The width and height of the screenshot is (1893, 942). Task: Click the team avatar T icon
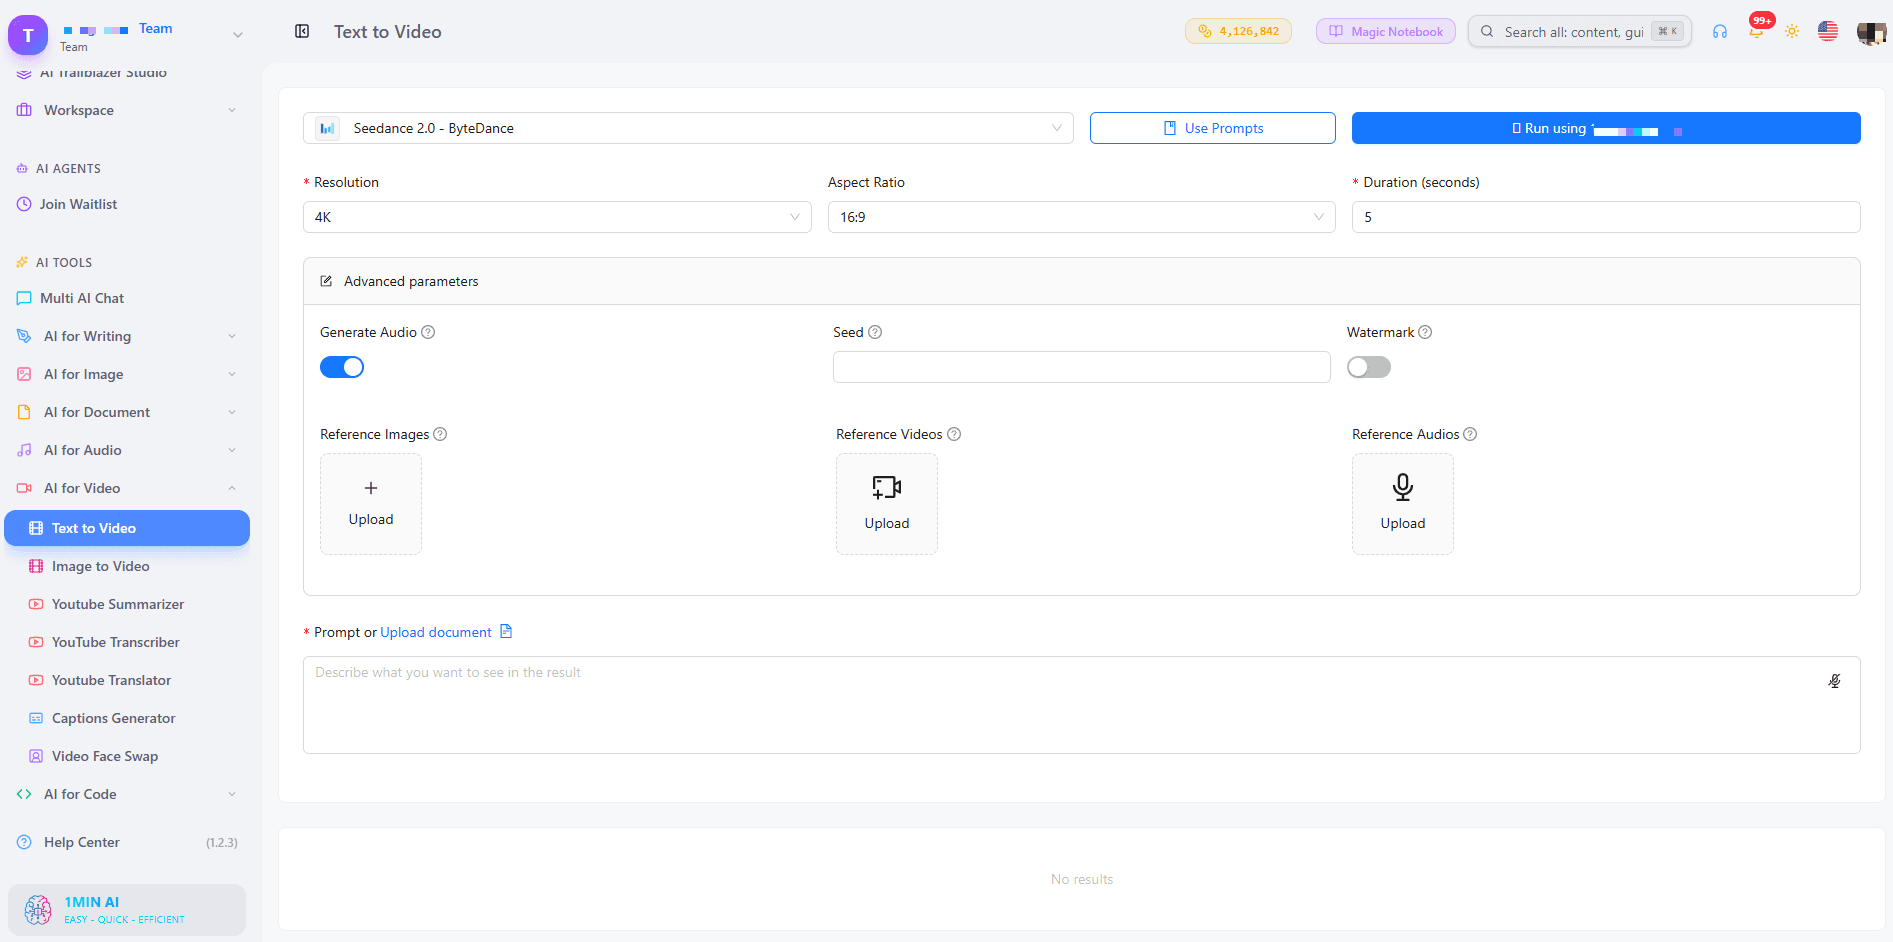pos(28,35)
